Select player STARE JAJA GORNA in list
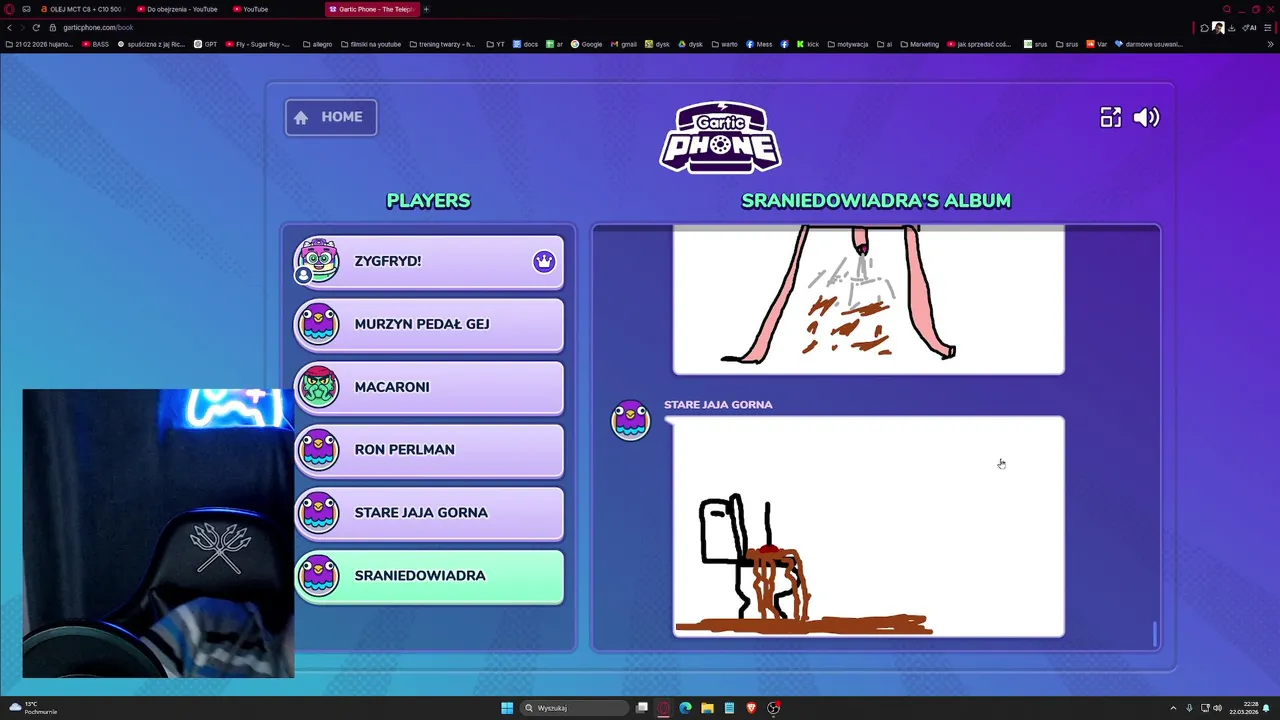1280x720 pixels. (x=429, y=514)
